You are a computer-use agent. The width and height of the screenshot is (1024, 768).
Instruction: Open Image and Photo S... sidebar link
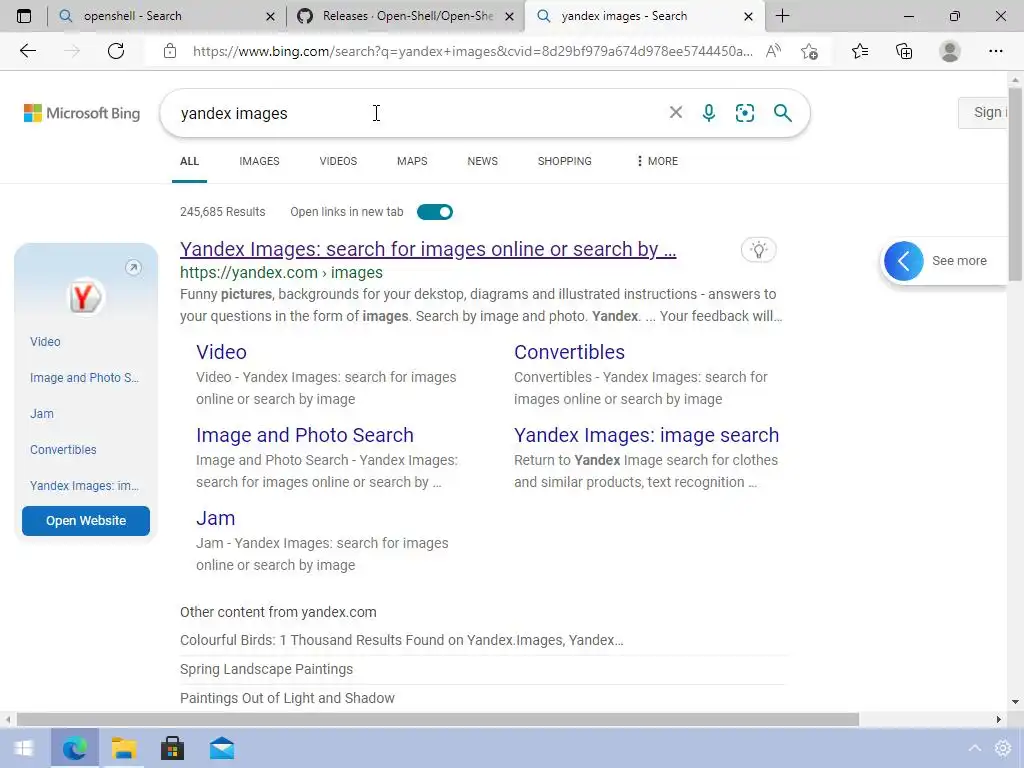[x=84, y=377]
